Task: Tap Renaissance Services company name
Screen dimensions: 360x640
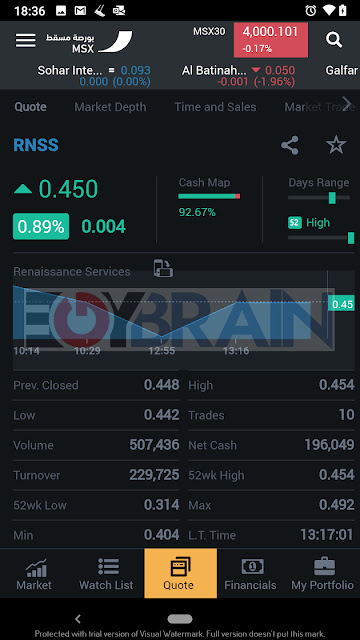Action: [x=72, y=272]
